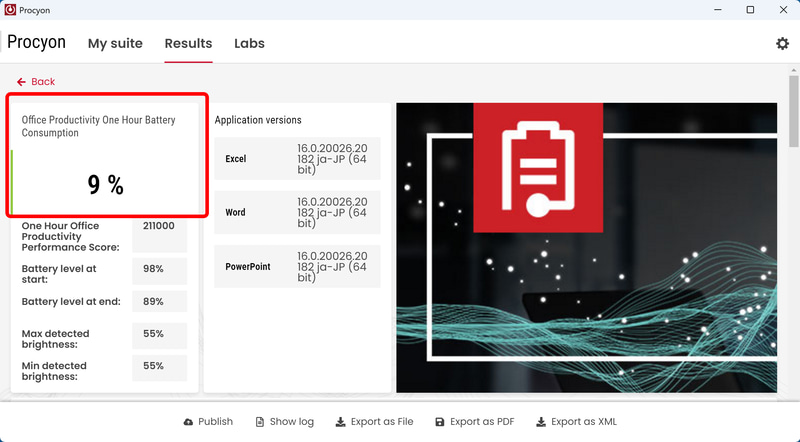Click the Procyon brand title
The height and width of the screenshot is (442, 800).
pos(36,42)
